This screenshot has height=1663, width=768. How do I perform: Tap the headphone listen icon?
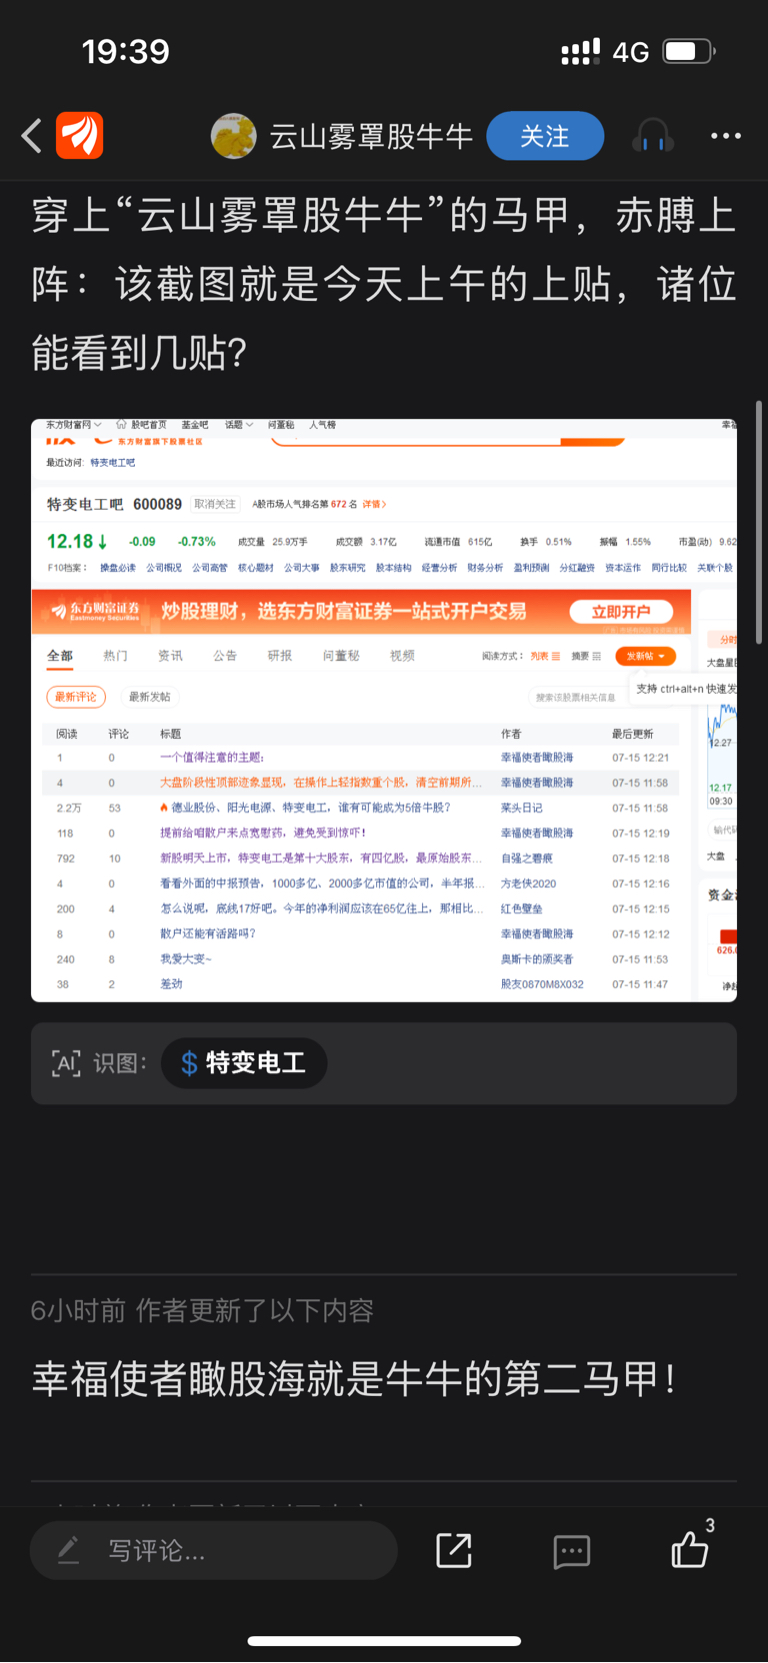[x=652, y=136]
